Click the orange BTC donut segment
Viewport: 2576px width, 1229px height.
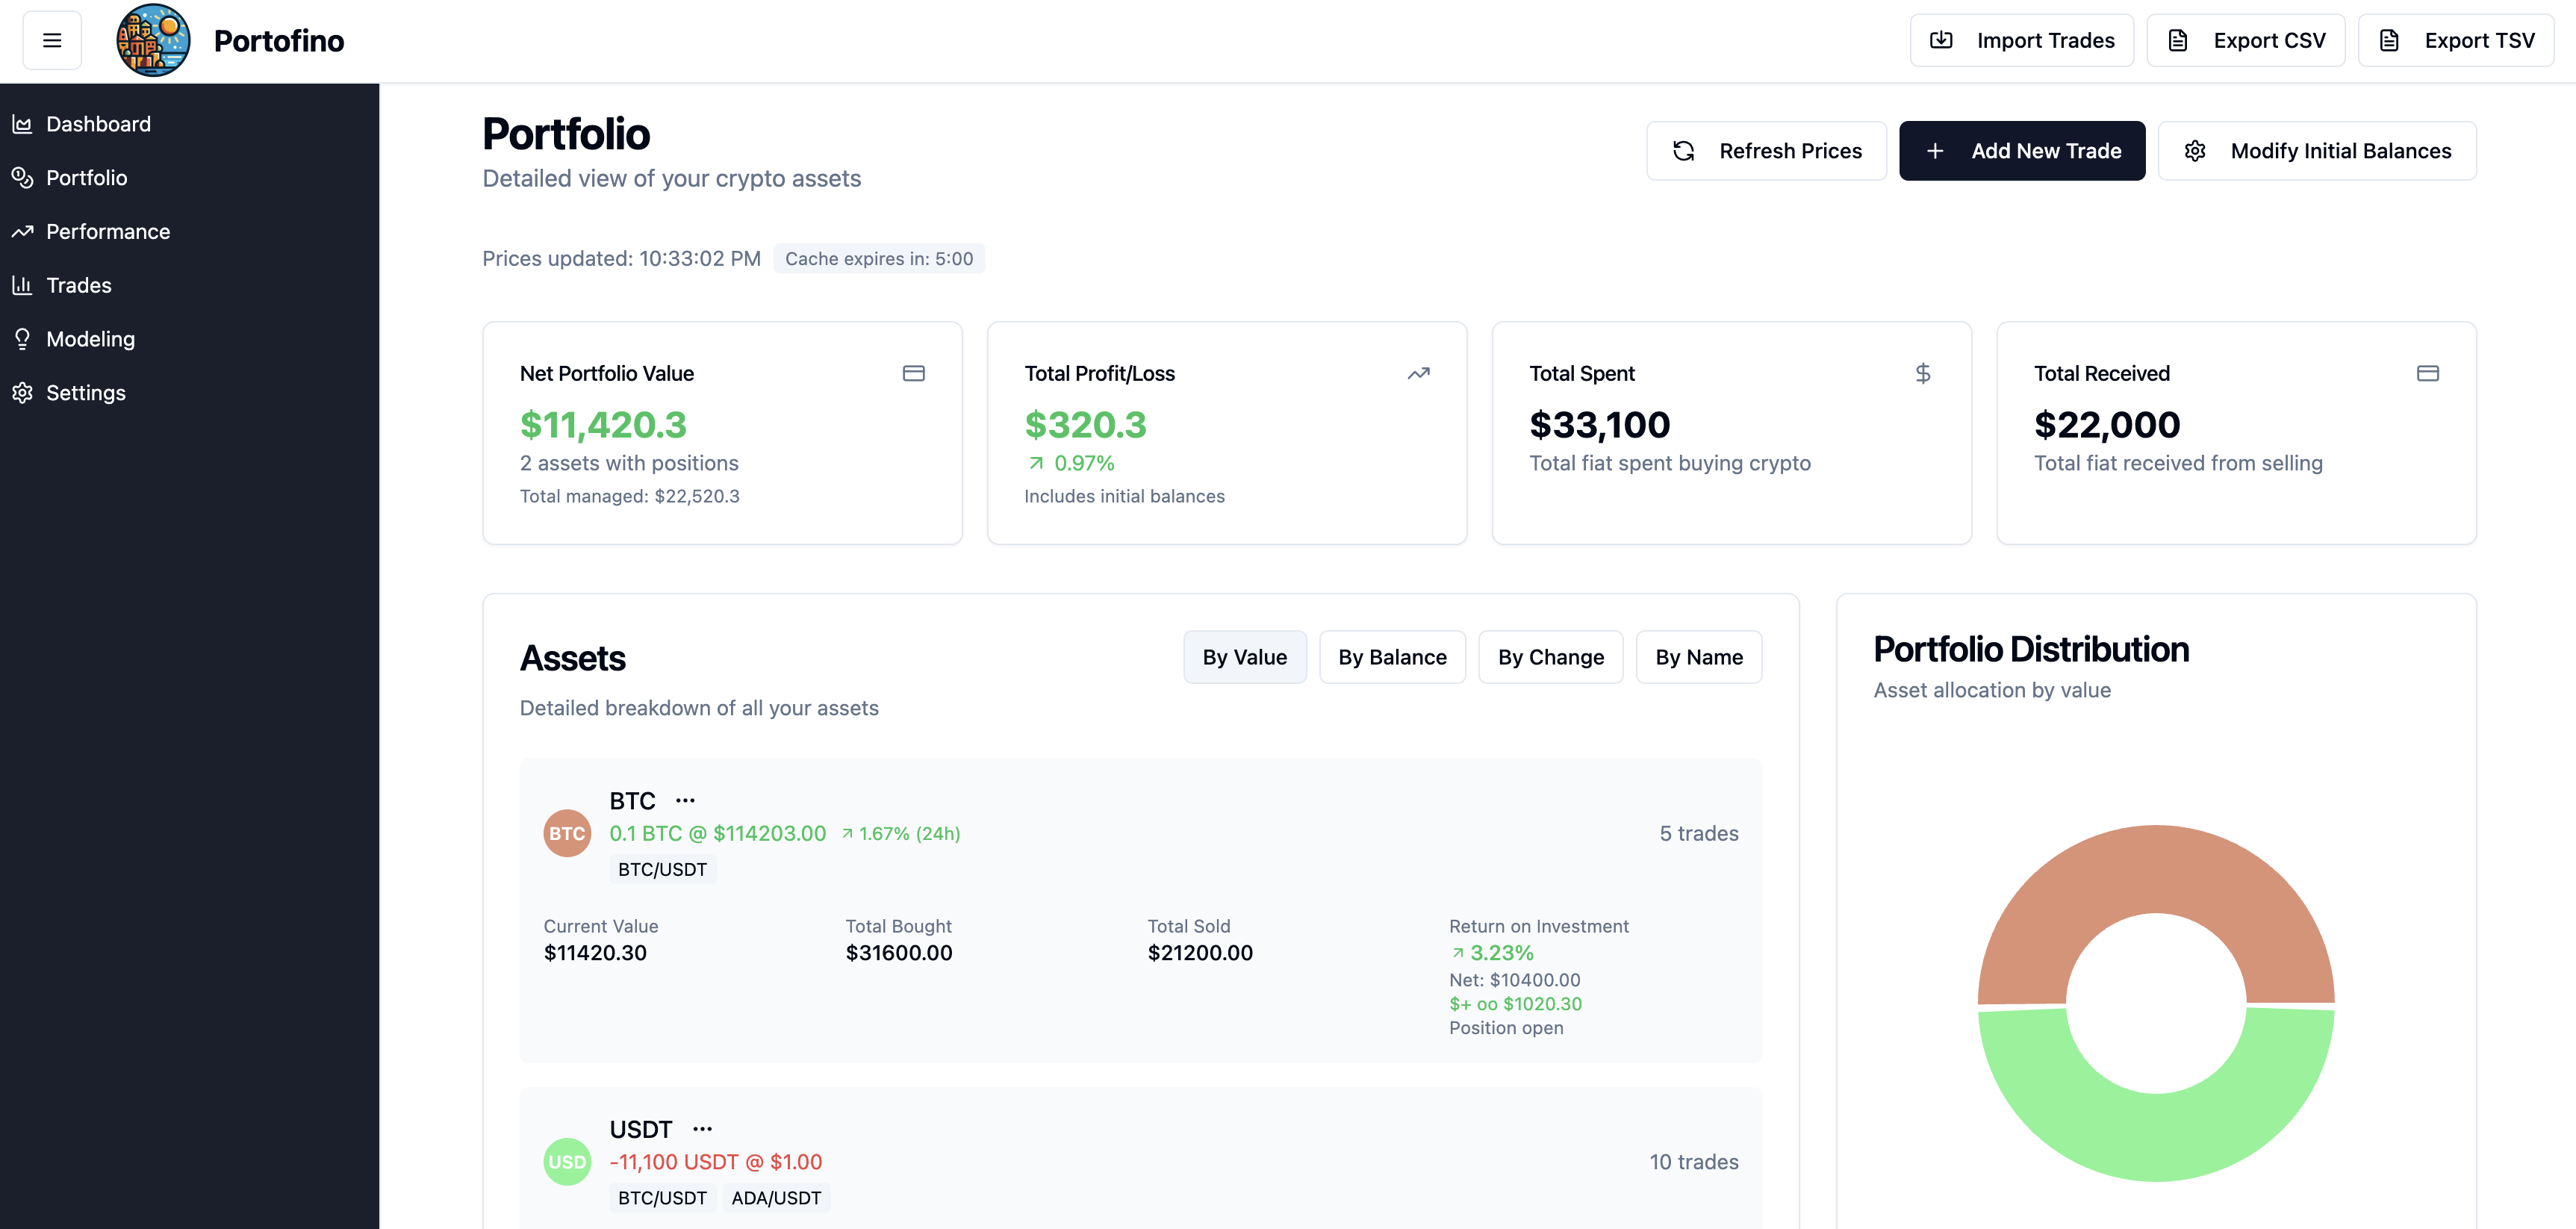click(2155, 870)
